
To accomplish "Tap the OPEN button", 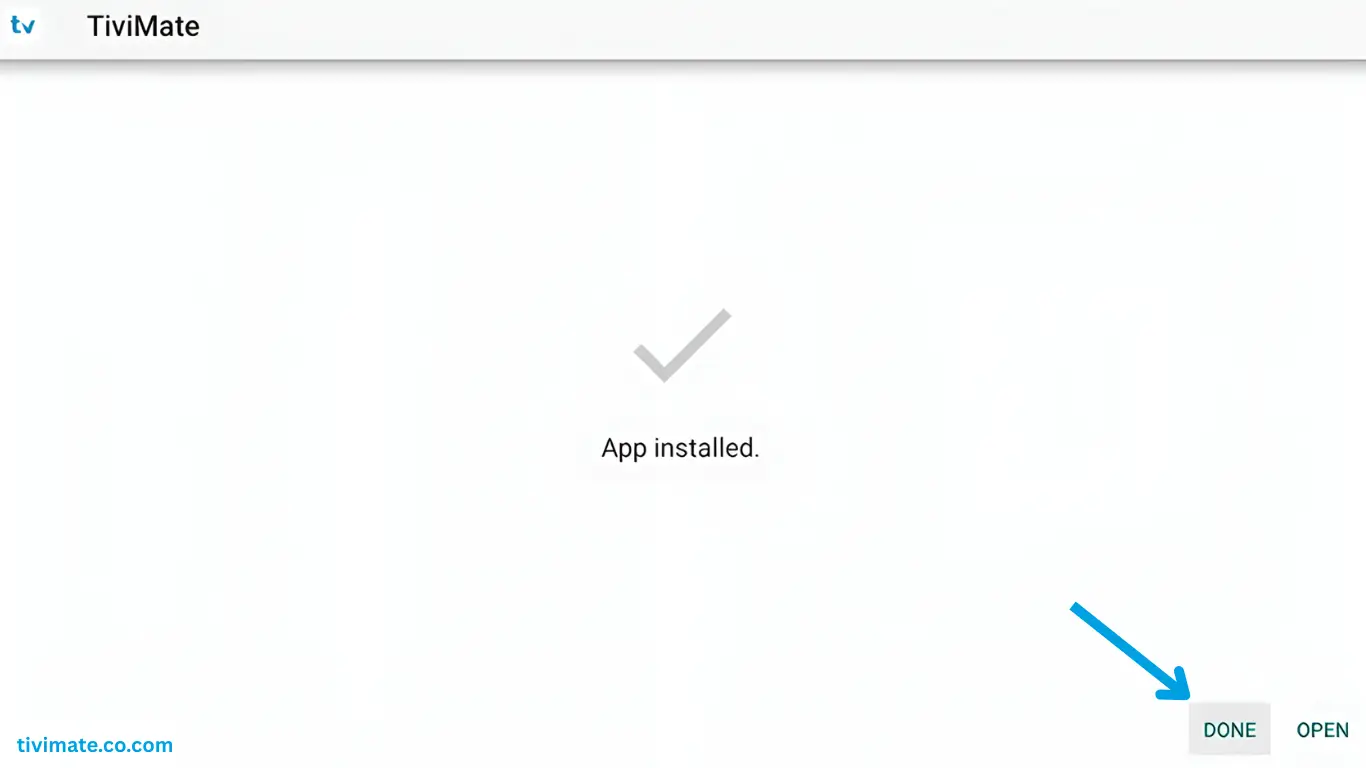I will pos(1322,730).
